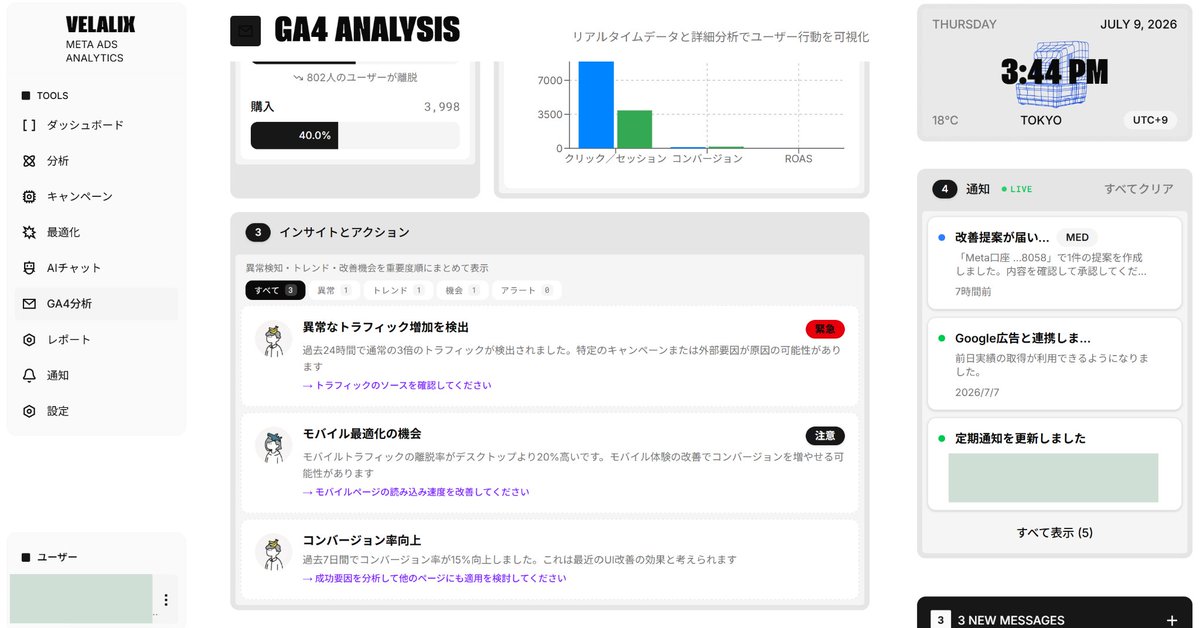The image size is (1200, 628).
Task: Open ダッシュボード in the sidebar
Action: pos(96,125)
